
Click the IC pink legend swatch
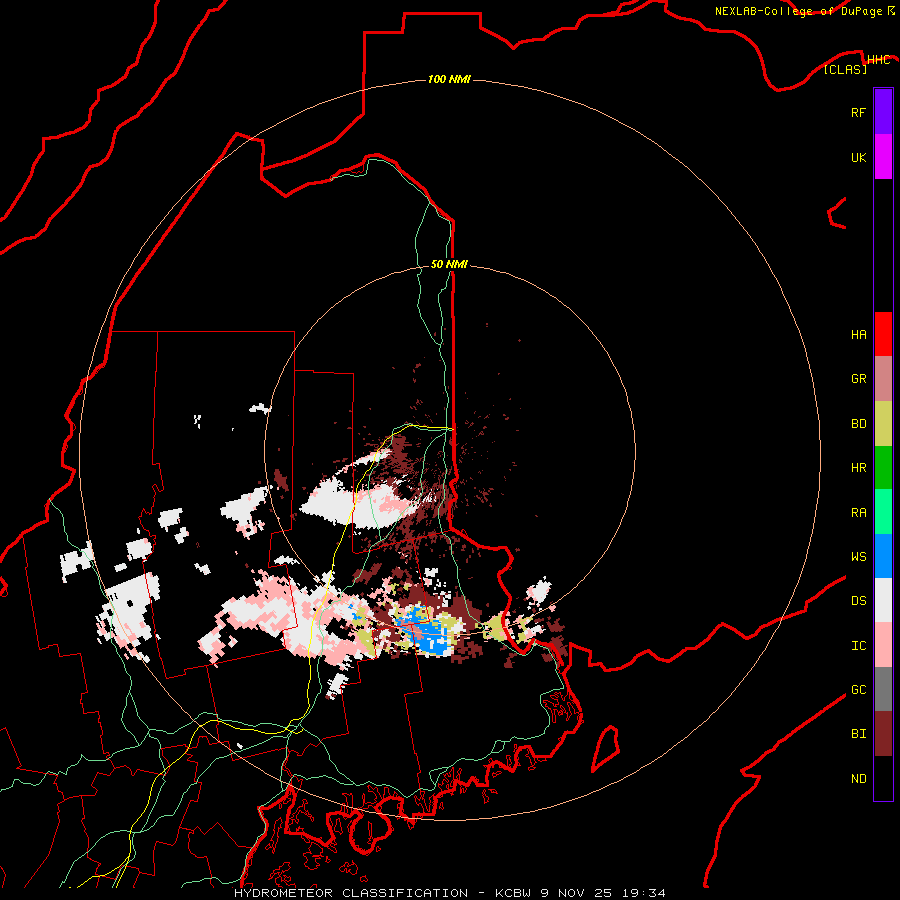[x=883, y=645]
